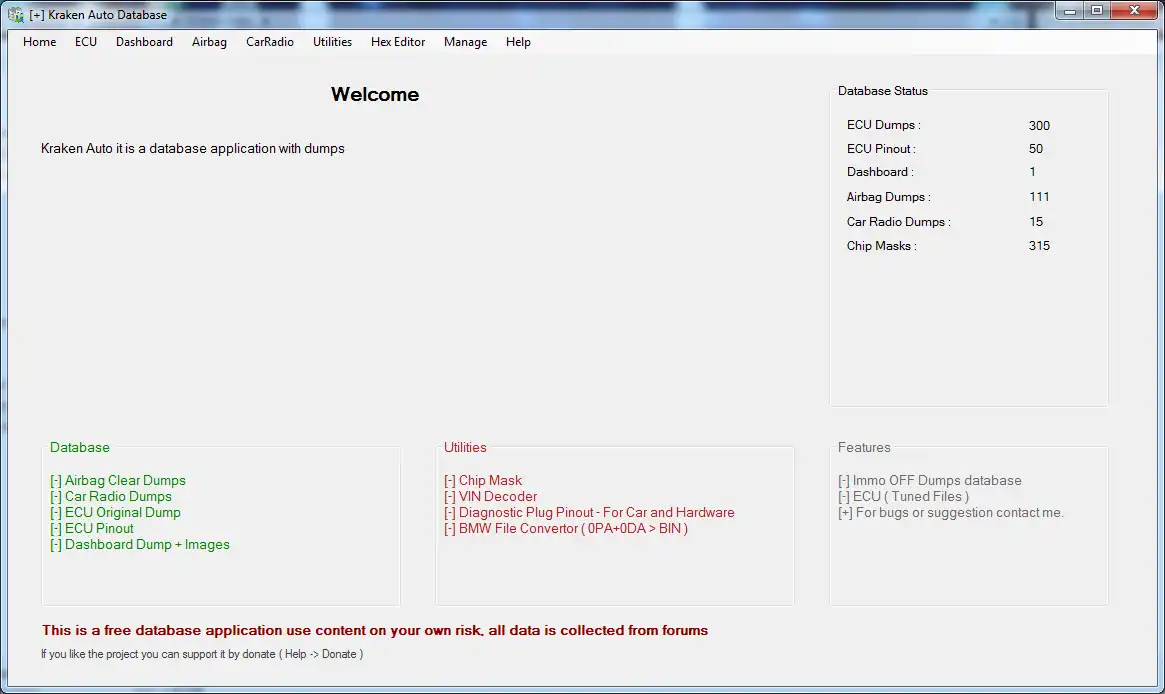Open the Help menu for donate info
This screenshot has width=1165, height=694.
pyautogui.click(x=518, y=42)
